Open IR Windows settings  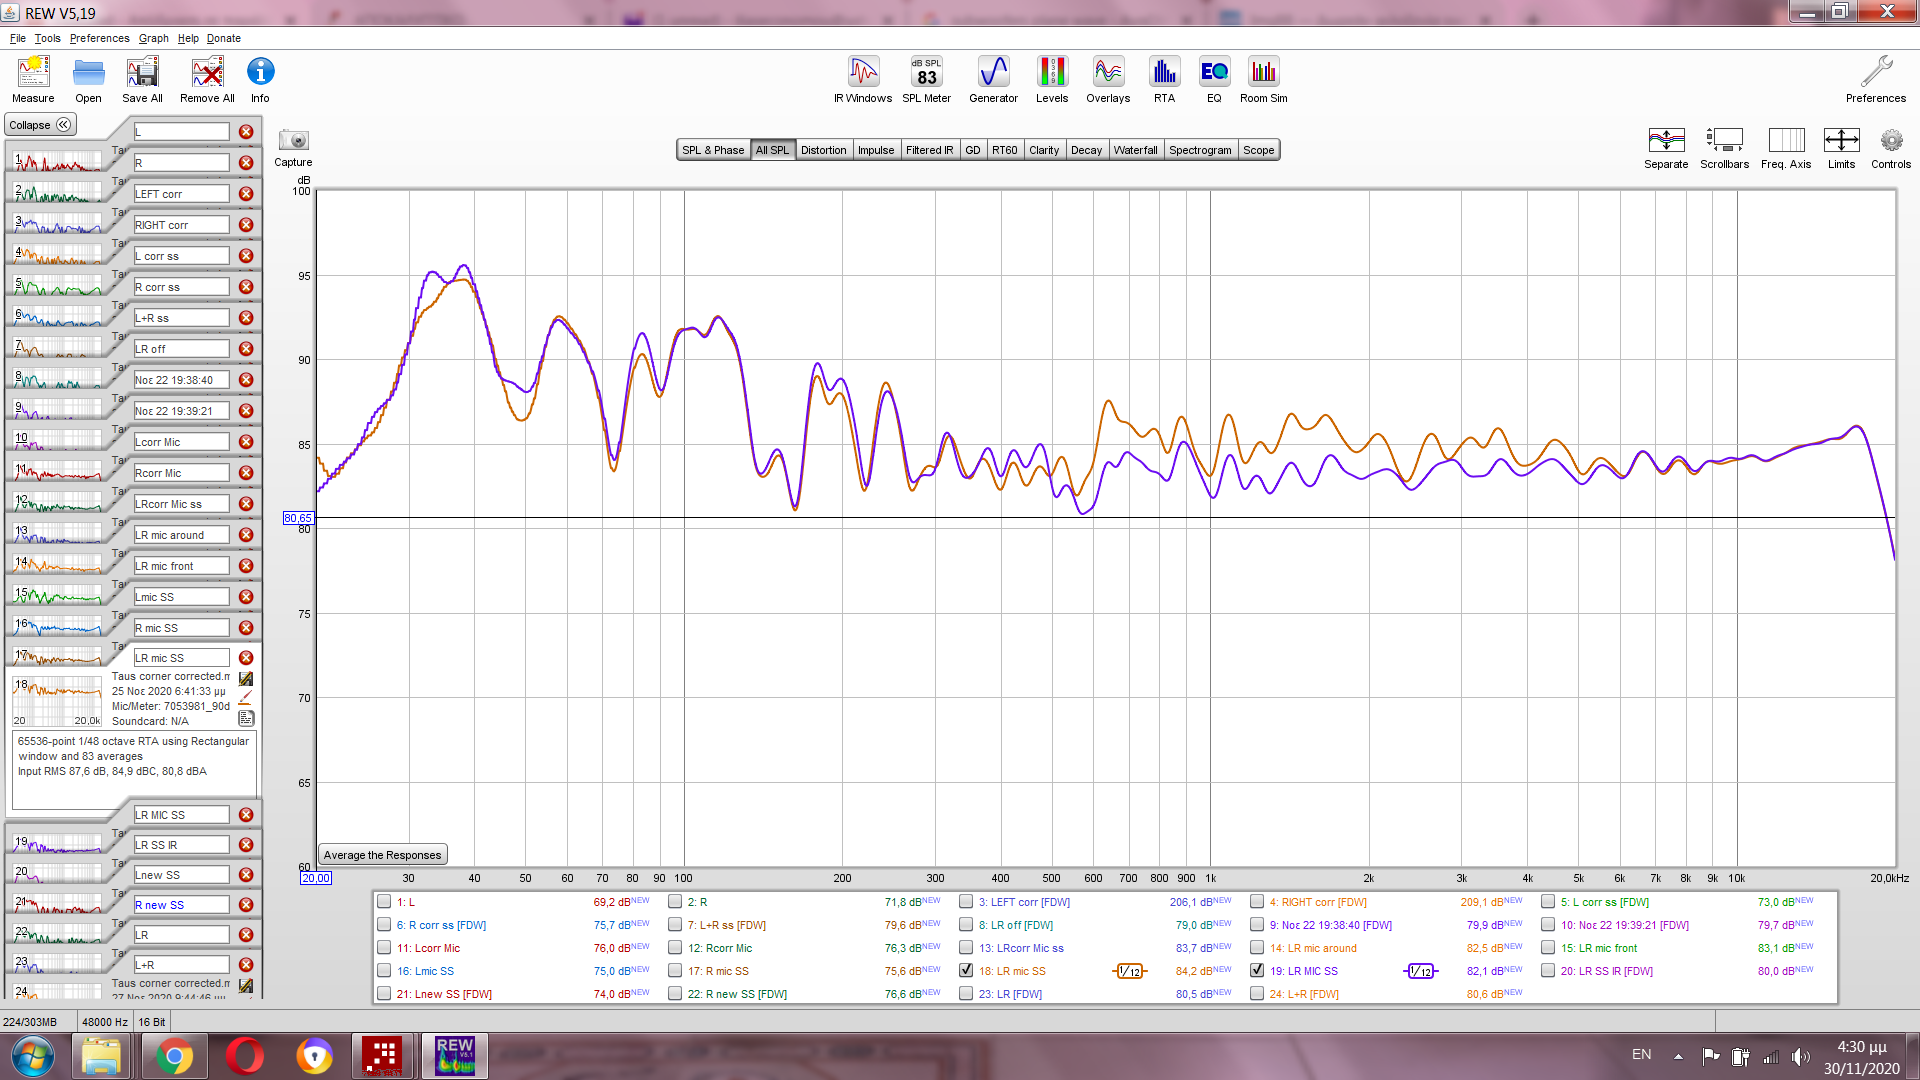(863, 79)
